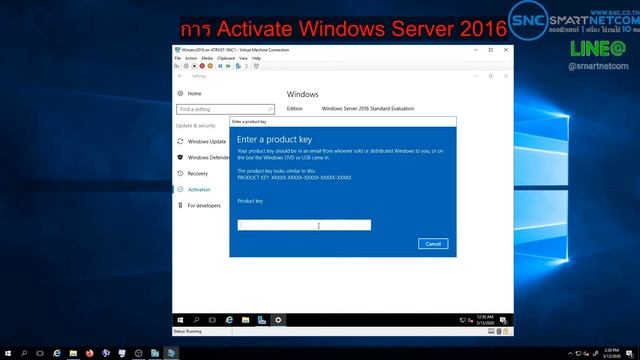This screenshot has height=360, width=640.
Task: Click the Revert toolbar icon
Action: coord(246,66)
